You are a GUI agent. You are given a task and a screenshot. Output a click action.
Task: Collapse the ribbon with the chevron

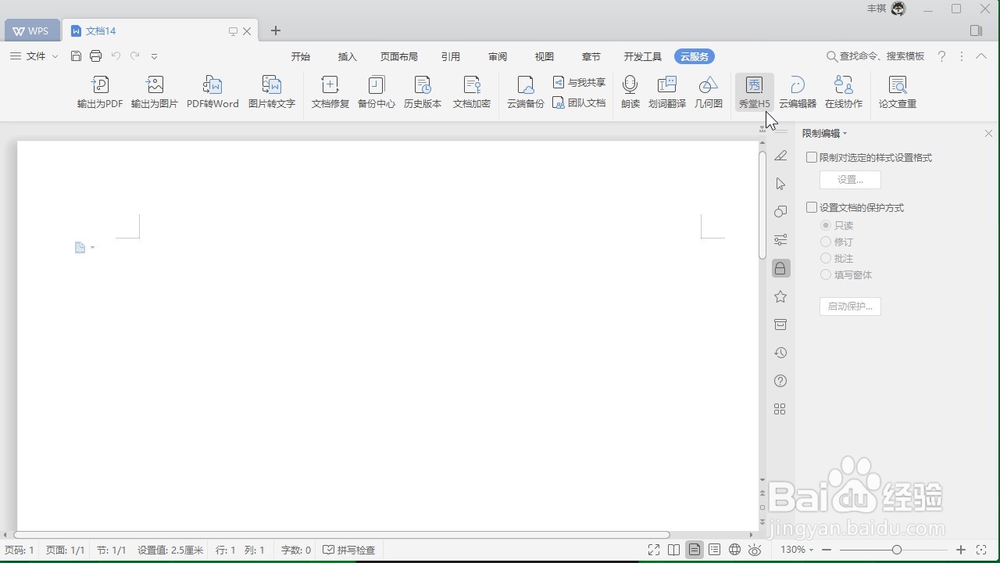point(981,56)
